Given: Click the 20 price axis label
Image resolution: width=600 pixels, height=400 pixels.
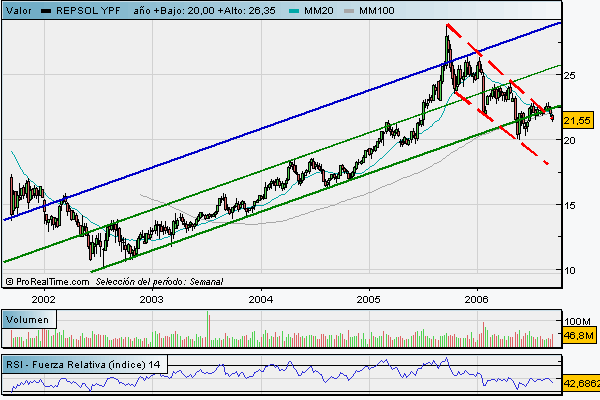Looking at the screenshot, I should click(569, 140).
